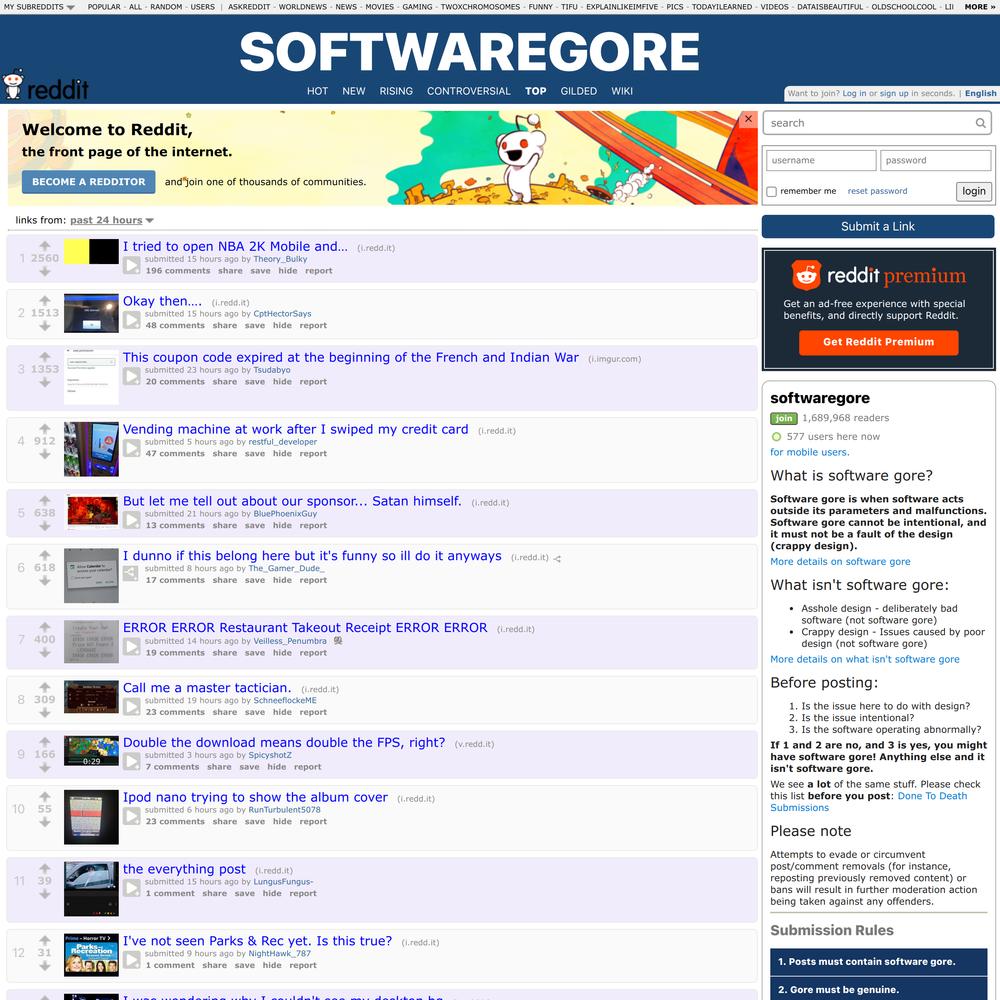This screenshot has width=1000, height=1000.
Task: Open the WIKI tab
Action: tap(622, 91)
